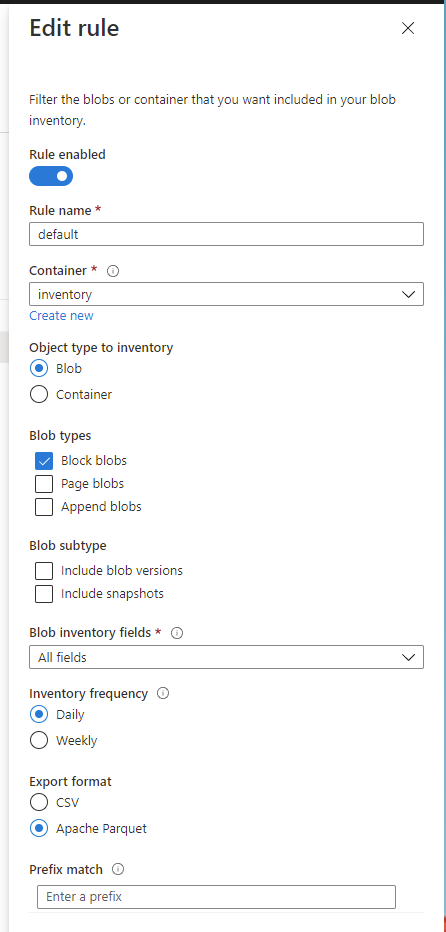Check Include blob versions
The image size is (446, 932).
click(44, 571)
